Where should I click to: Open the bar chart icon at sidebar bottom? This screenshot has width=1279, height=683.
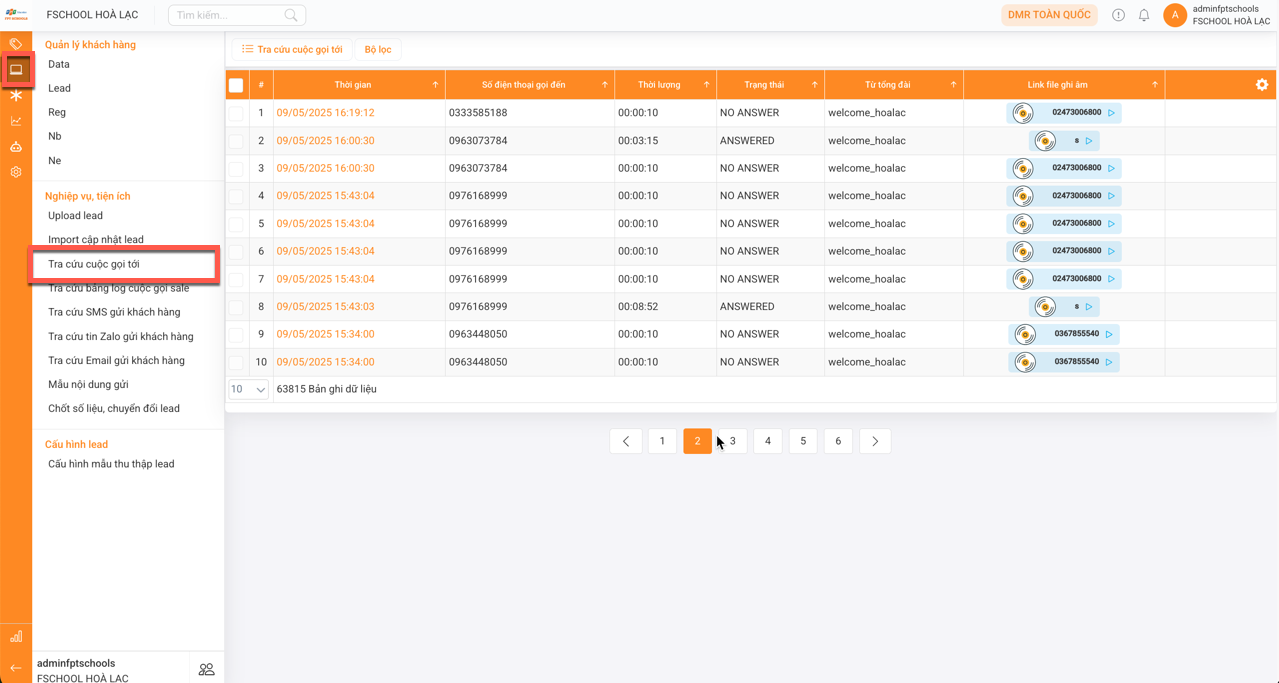tap(16, 637)
